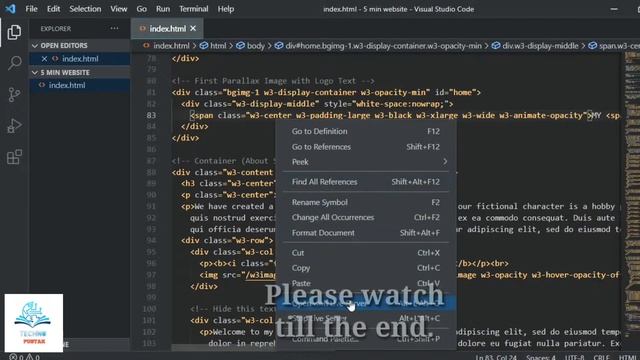This screenshot has height=360, width=640.
Task: Click the EXPLORER panel title
Action: coord(56,29)
